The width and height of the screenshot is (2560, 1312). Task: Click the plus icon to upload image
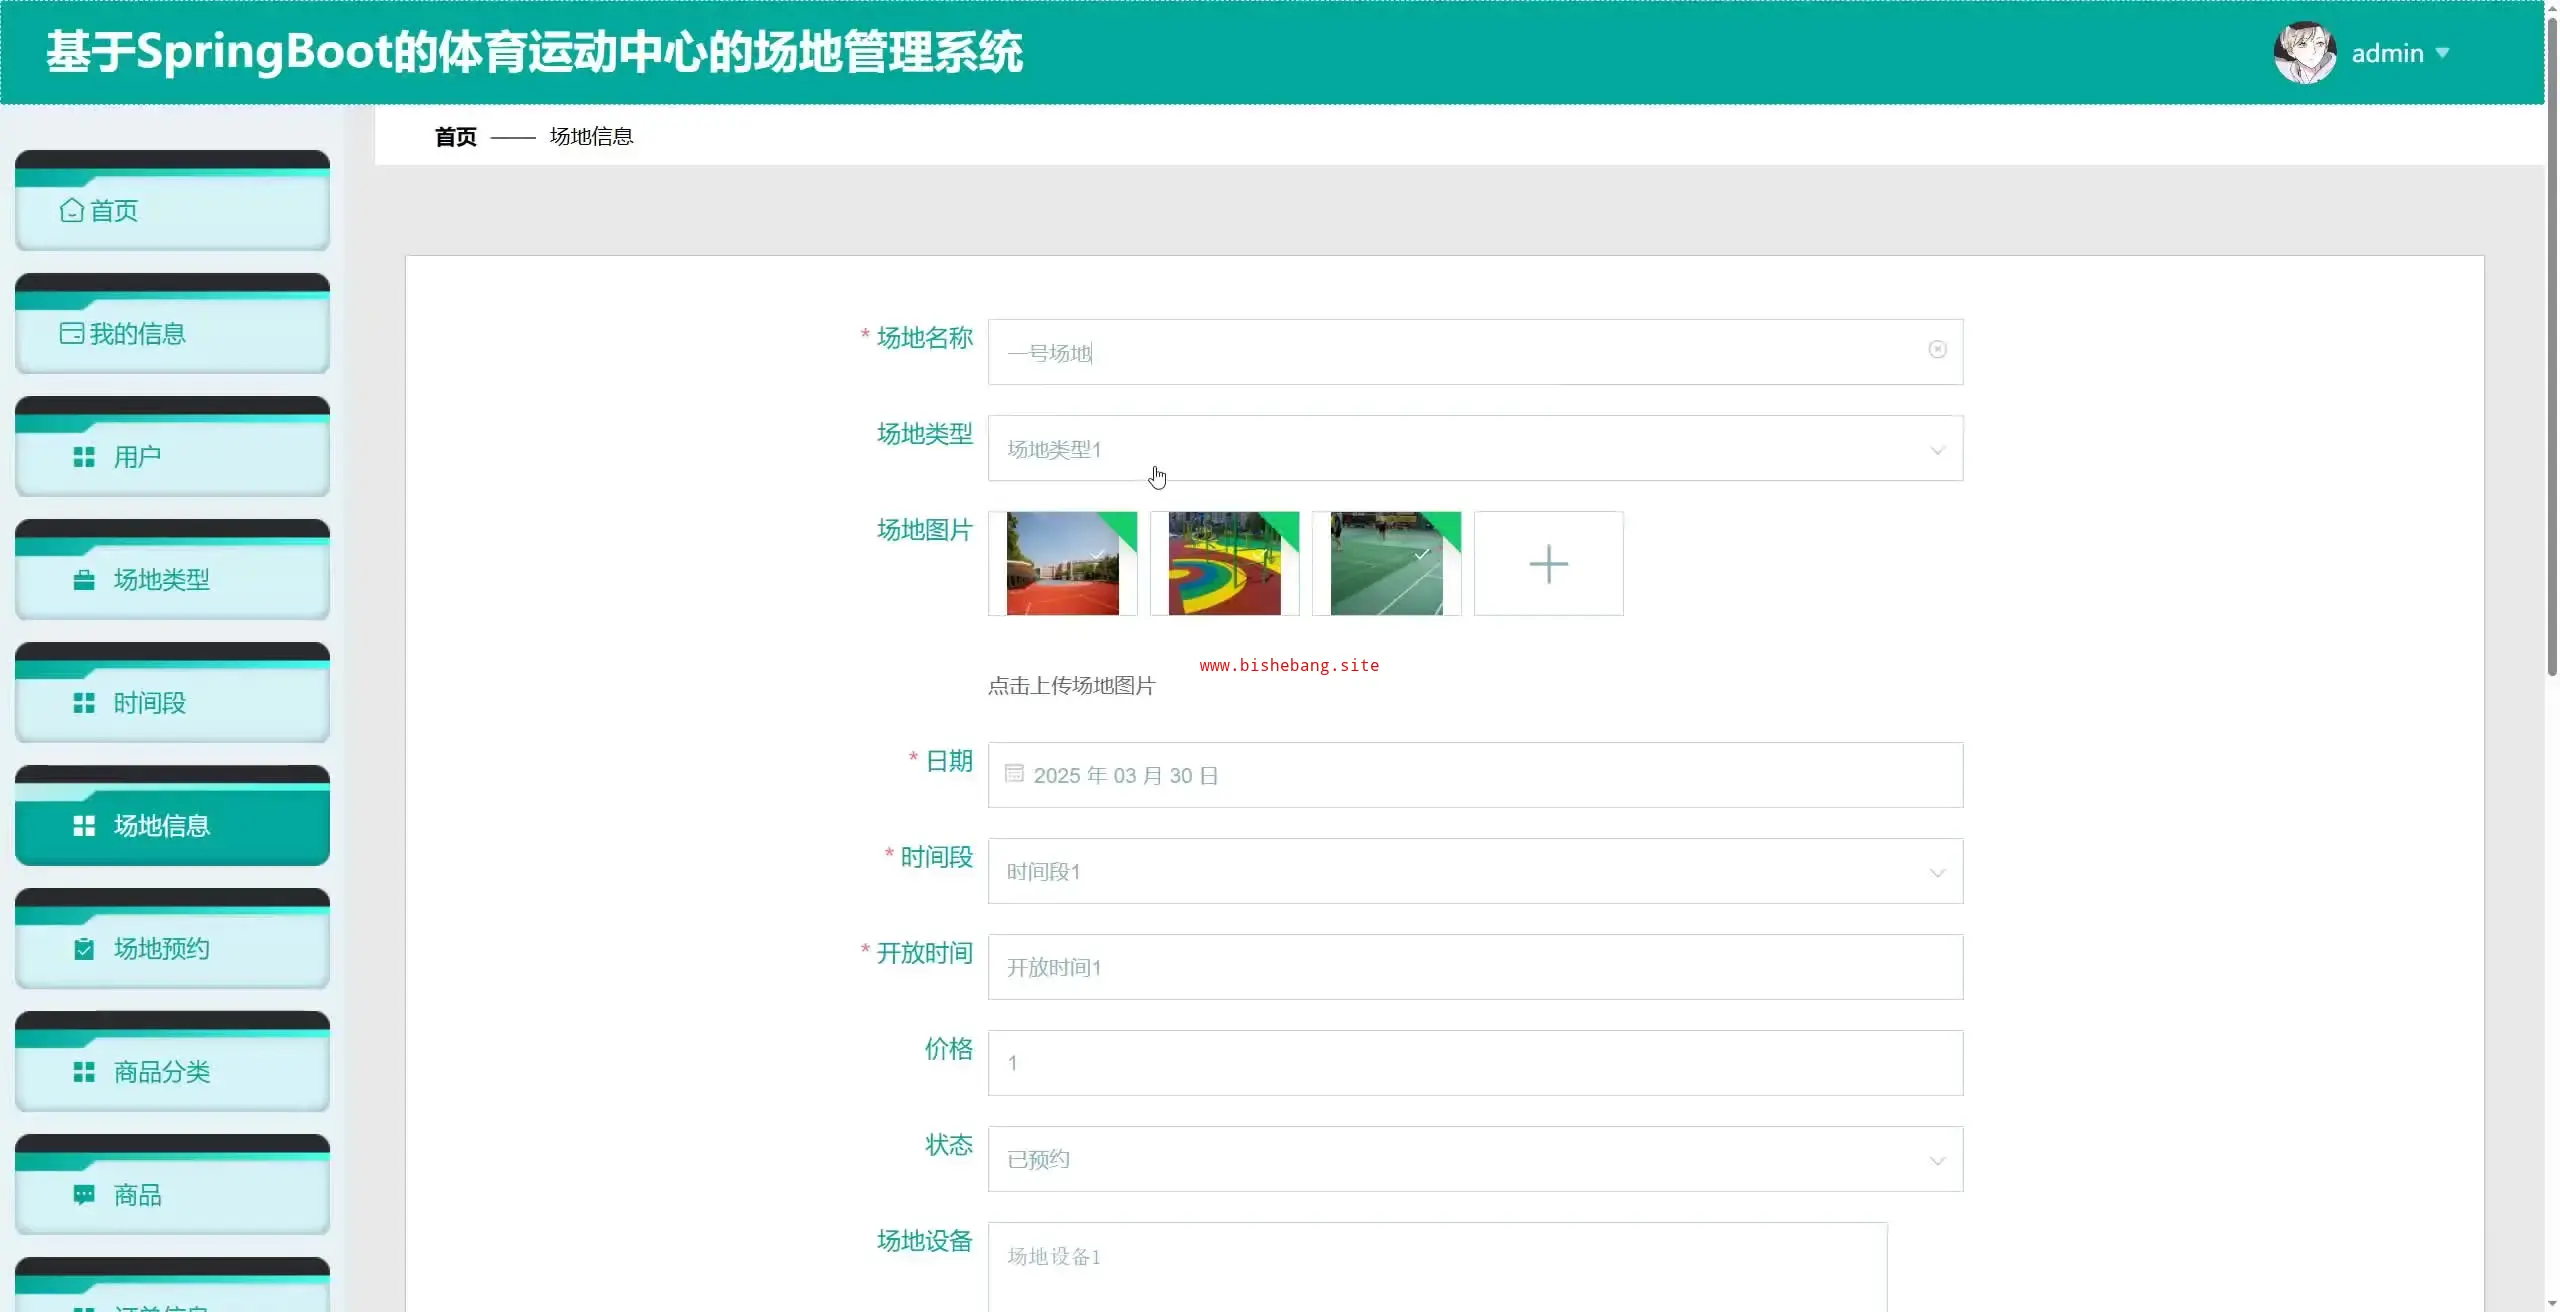(1548, 564)
